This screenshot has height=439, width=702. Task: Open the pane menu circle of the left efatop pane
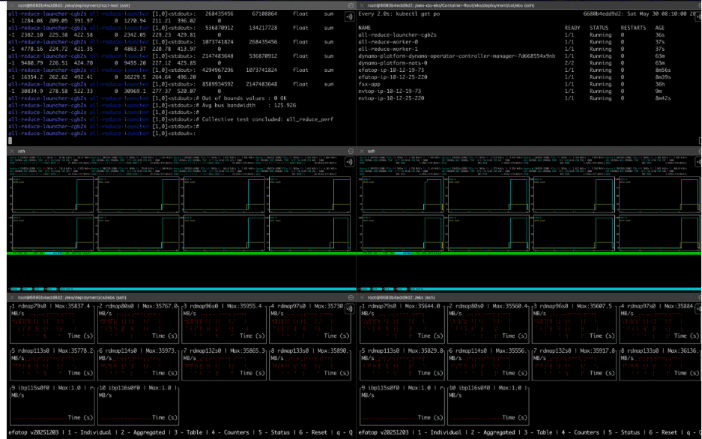(x=351, y=297)
